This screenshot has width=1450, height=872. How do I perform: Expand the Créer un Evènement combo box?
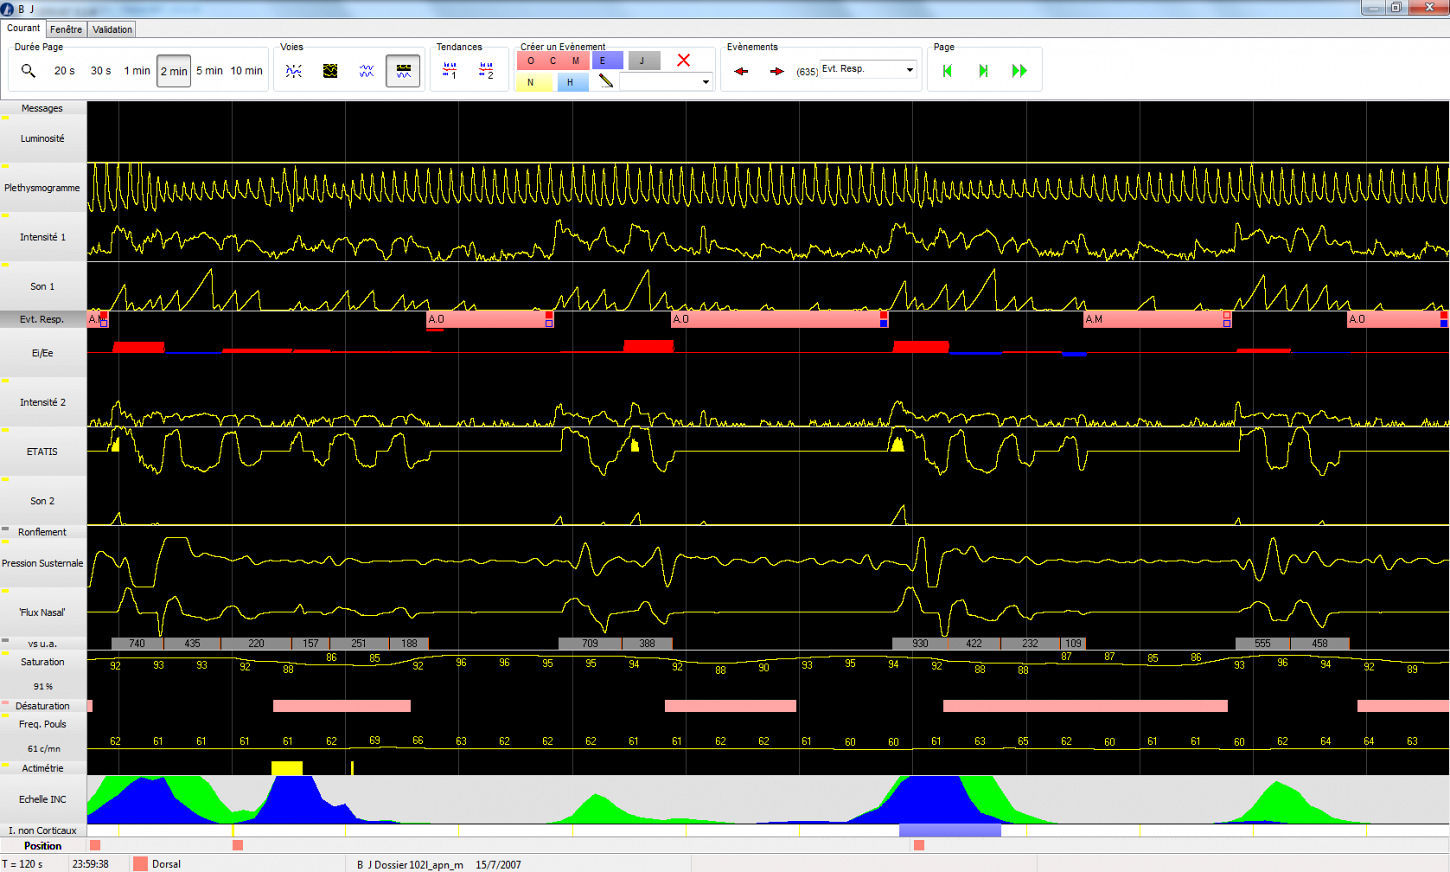pos(705,82)
